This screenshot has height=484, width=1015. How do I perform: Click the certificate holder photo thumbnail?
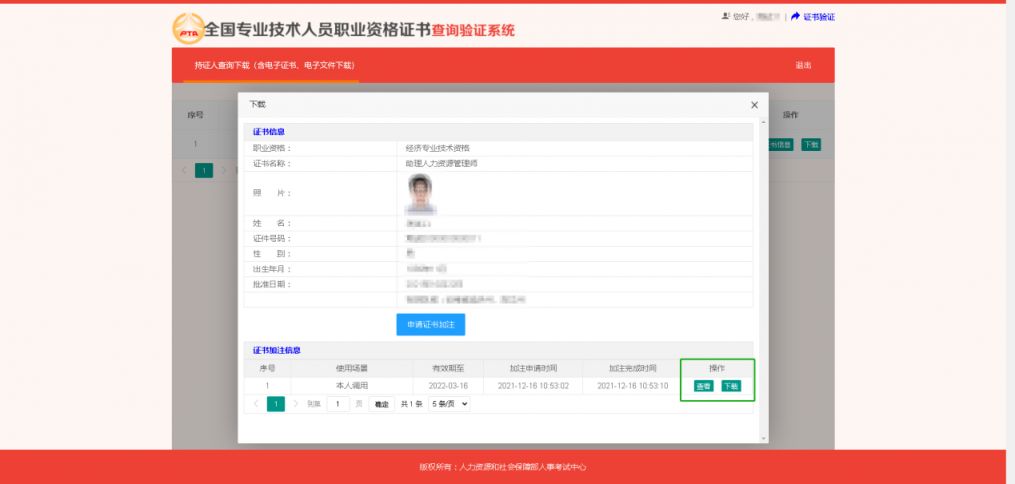click(421, 193)
